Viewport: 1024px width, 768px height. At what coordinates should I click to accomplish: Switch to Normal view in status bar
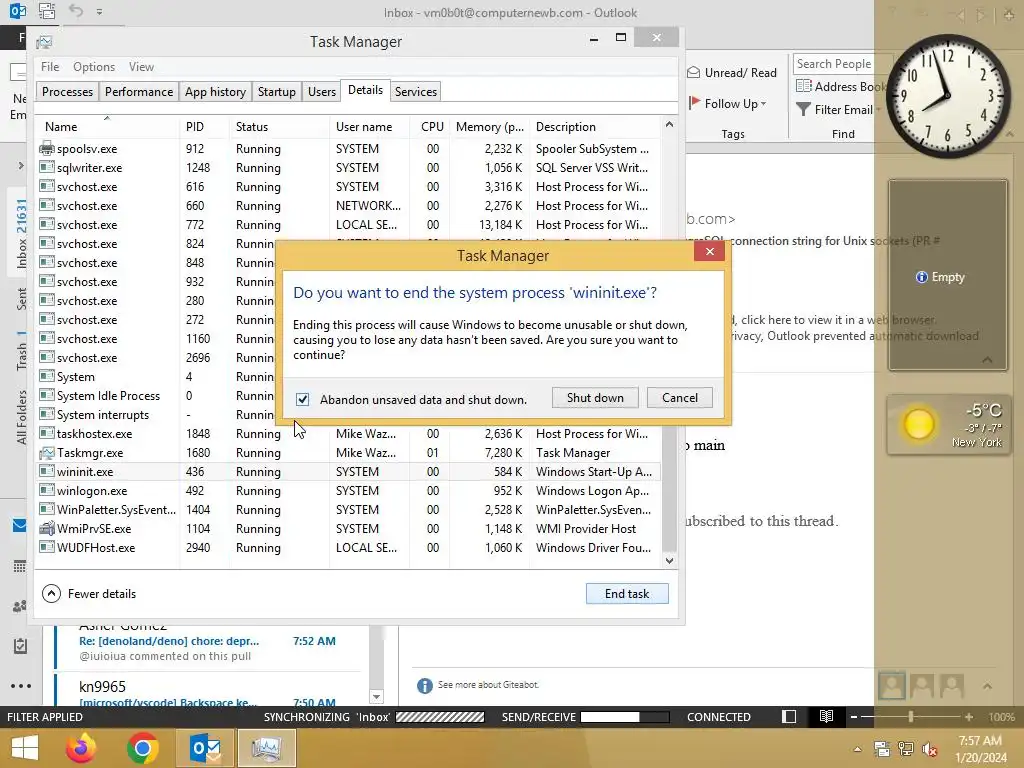click(789, 716)
